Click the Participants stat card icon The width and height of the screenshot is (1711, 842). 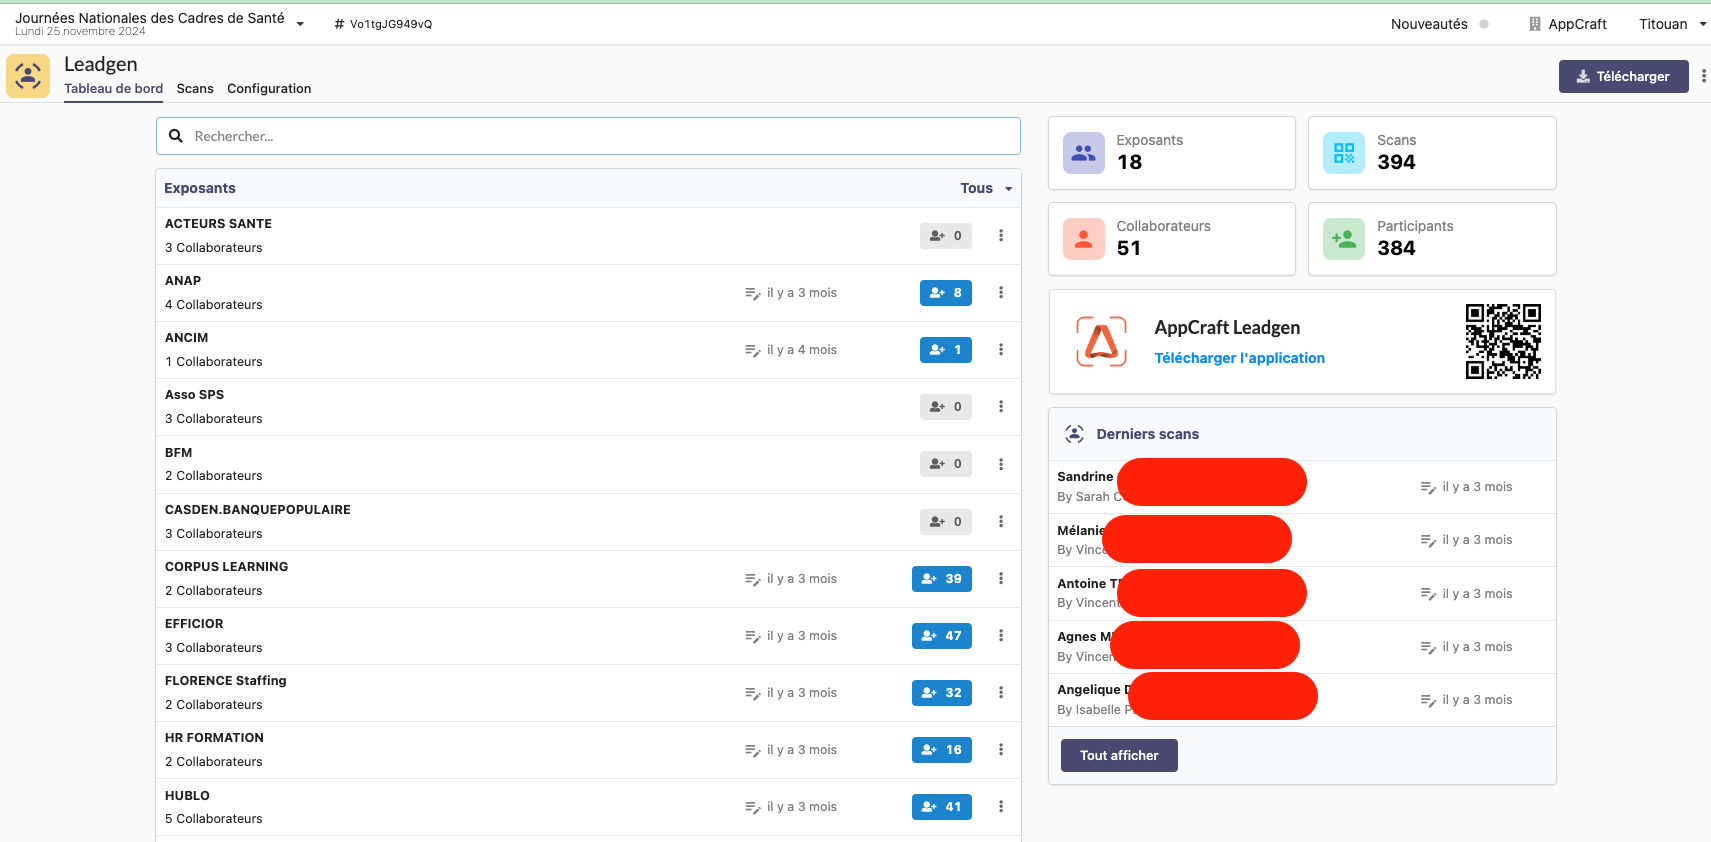click(1343, 239)
